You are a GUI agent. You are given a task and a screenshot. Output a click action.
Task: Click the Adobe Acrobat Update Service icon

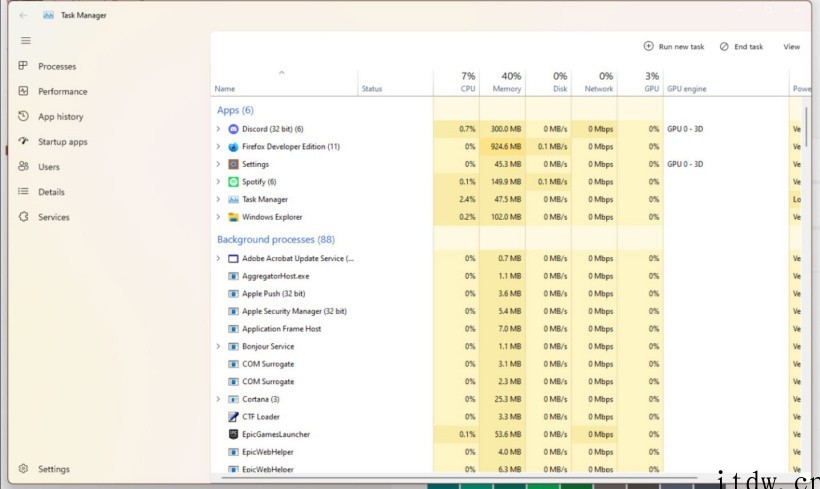tap(233, 258)
